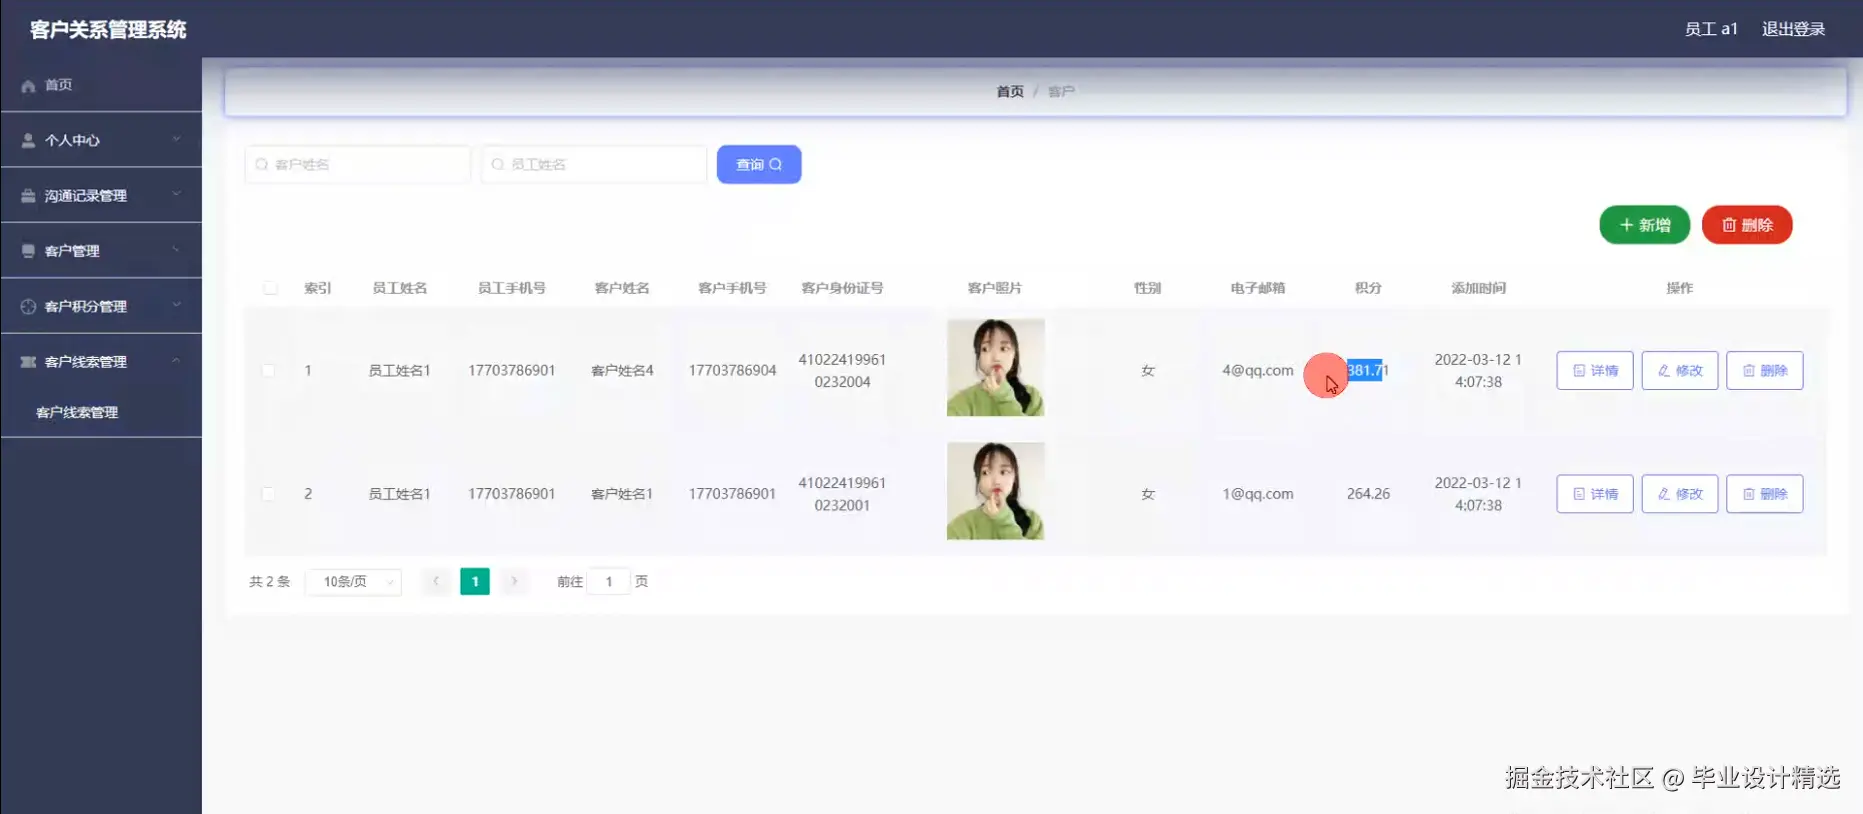Open the 客户管理 menu
This screenshot has height=814, width=1863.
click(x=101, y=250)
